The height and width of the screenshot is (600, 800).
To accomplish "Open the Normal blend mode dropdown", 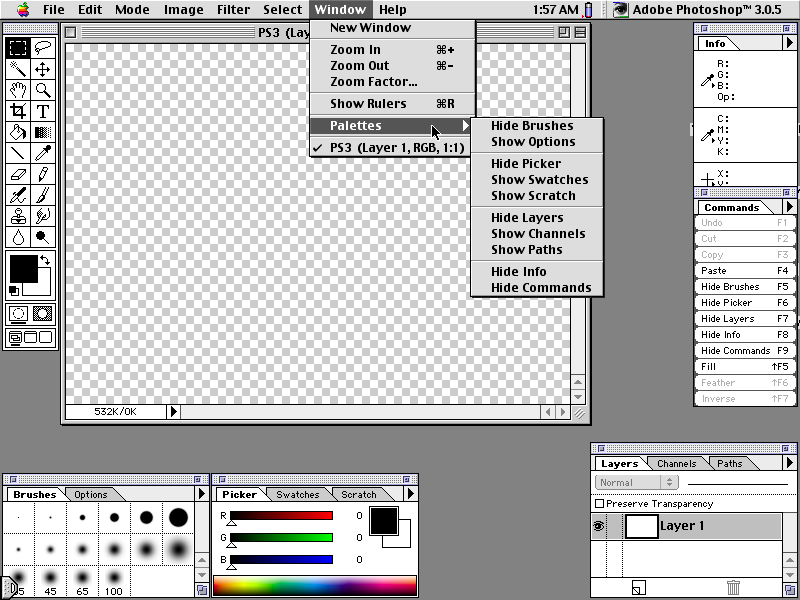I will [x=637, y=482].
